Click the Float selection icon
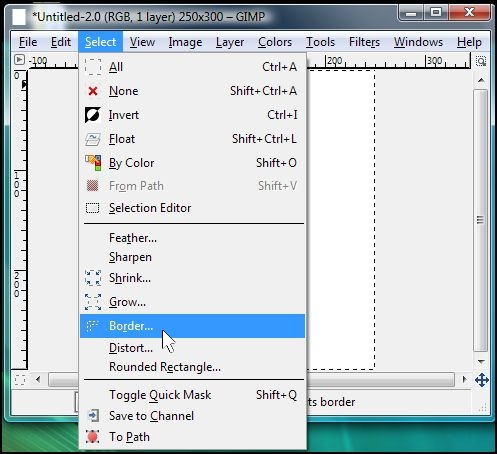The width and height of the screenshot is (497, 454). pyautogui.click(x=93, y=139)
